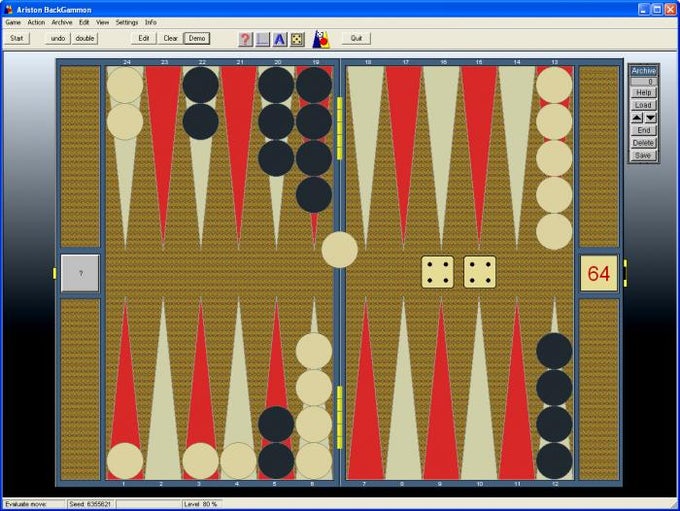680x511 pixels.
Task: Click the blank gray board toolbar icon
Action: (262, 39)
